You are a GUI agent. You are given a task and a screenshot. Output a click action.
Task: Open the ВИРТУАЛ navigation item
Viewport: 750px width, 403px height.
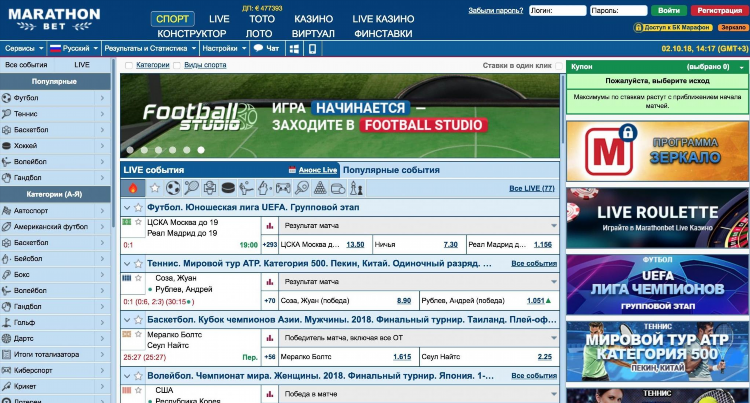(x=313, y=34)
